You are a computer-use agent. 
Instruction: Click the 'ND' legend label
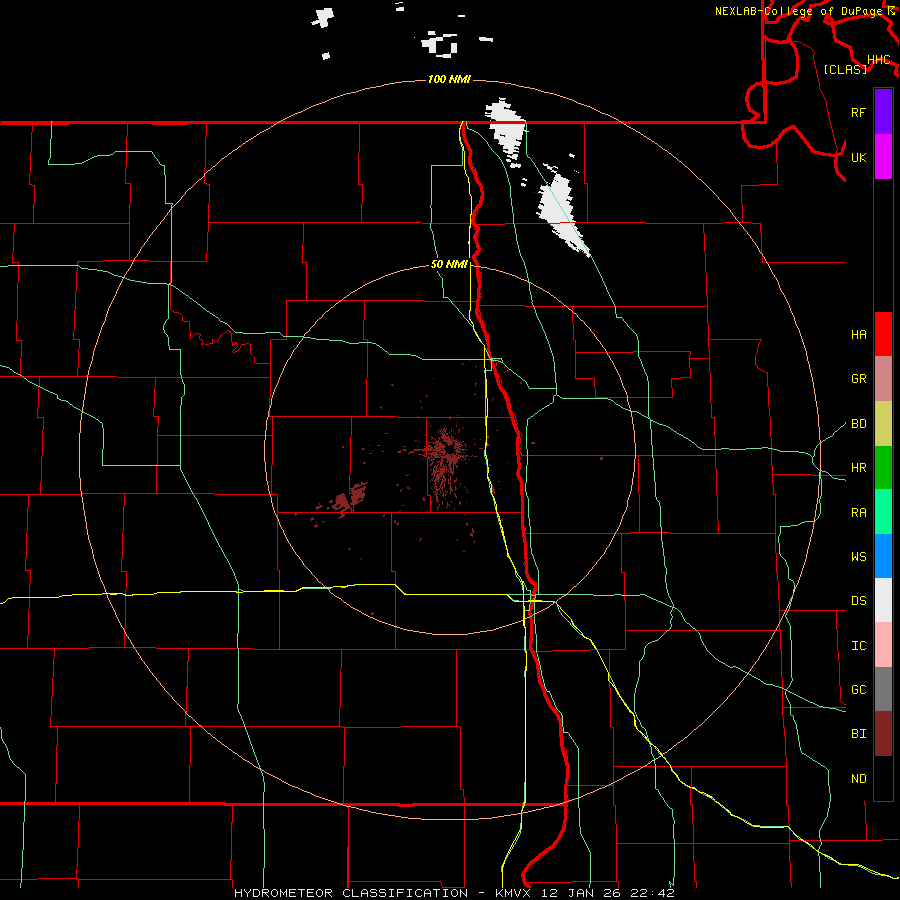pos(858,779)
